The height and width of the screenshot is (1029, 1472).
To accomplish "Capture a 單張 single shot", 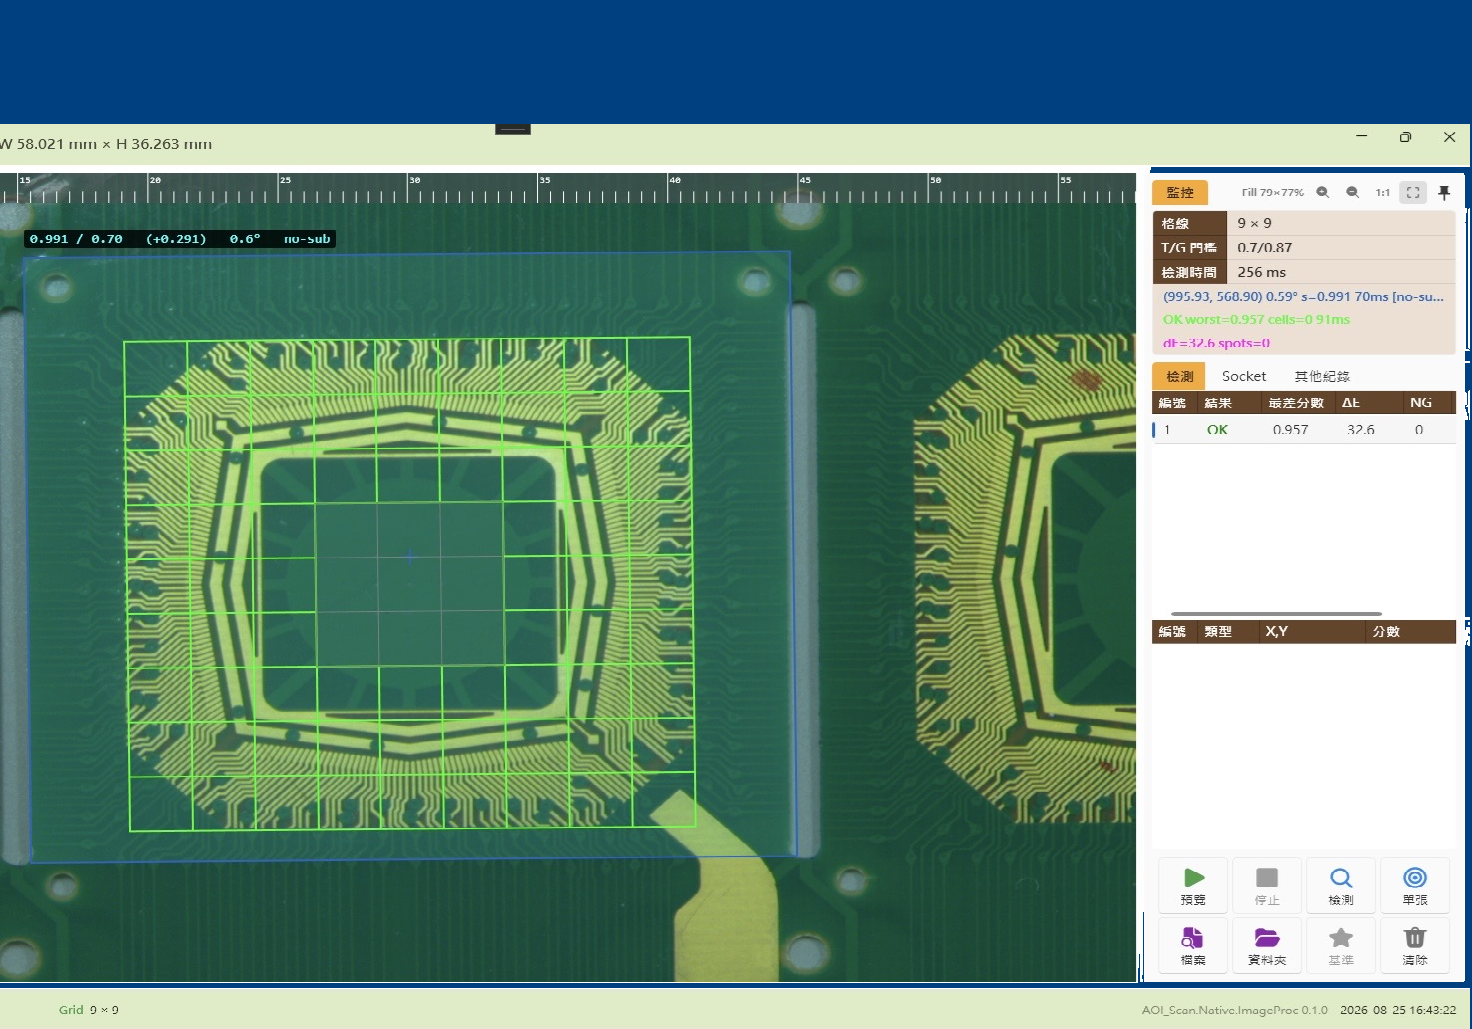I will click(x=1415, y=885).
